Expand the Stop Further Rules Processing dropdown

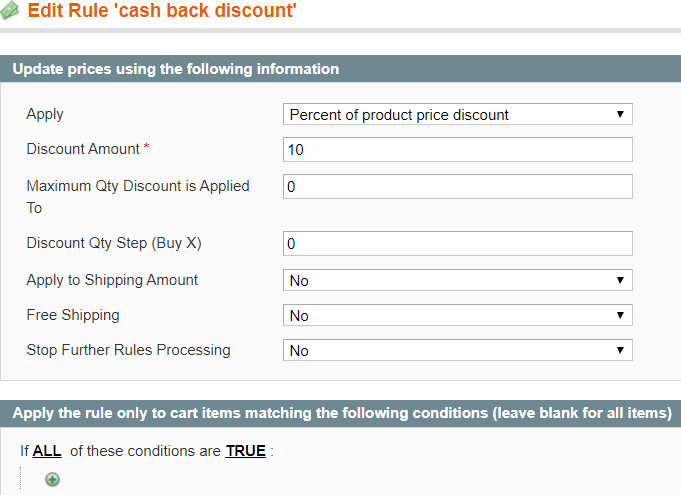pos(458,351)
